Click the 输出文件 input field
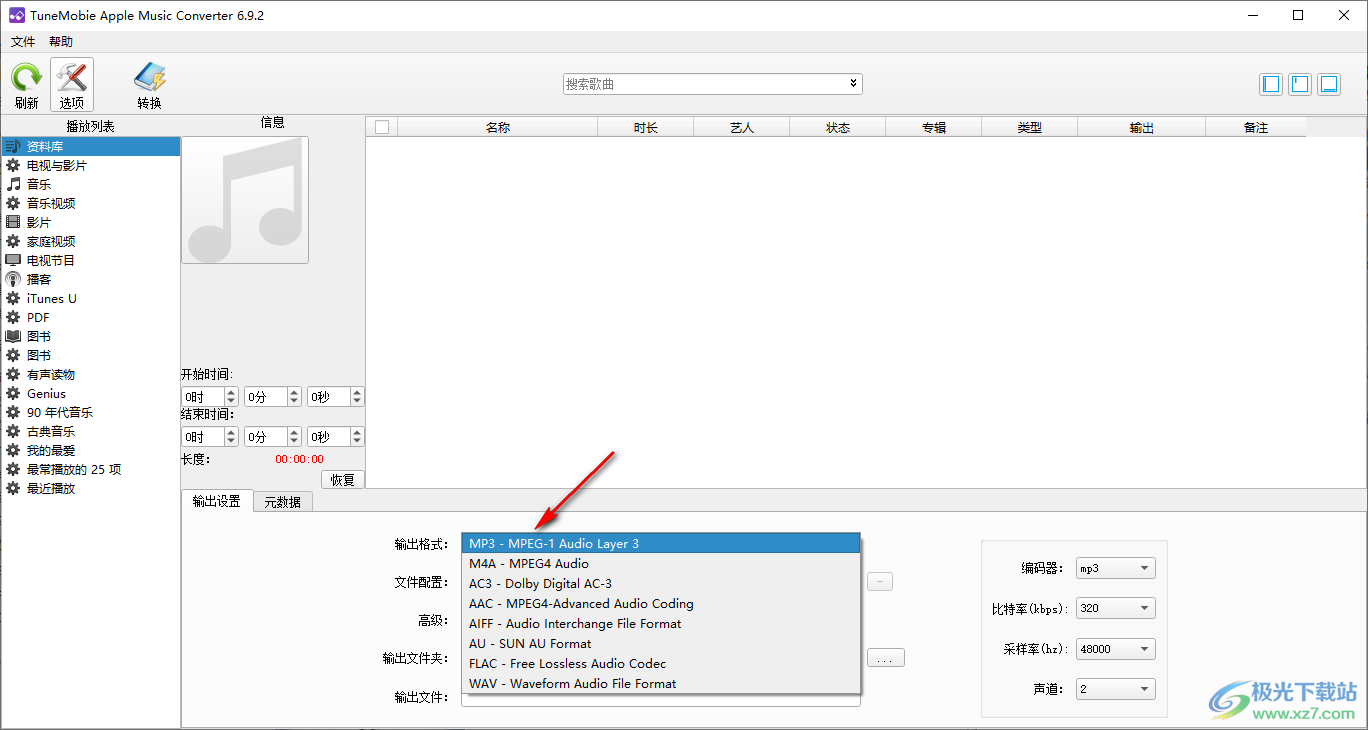The height and width of the screenshot is (730, 1368). click(661, 698)
